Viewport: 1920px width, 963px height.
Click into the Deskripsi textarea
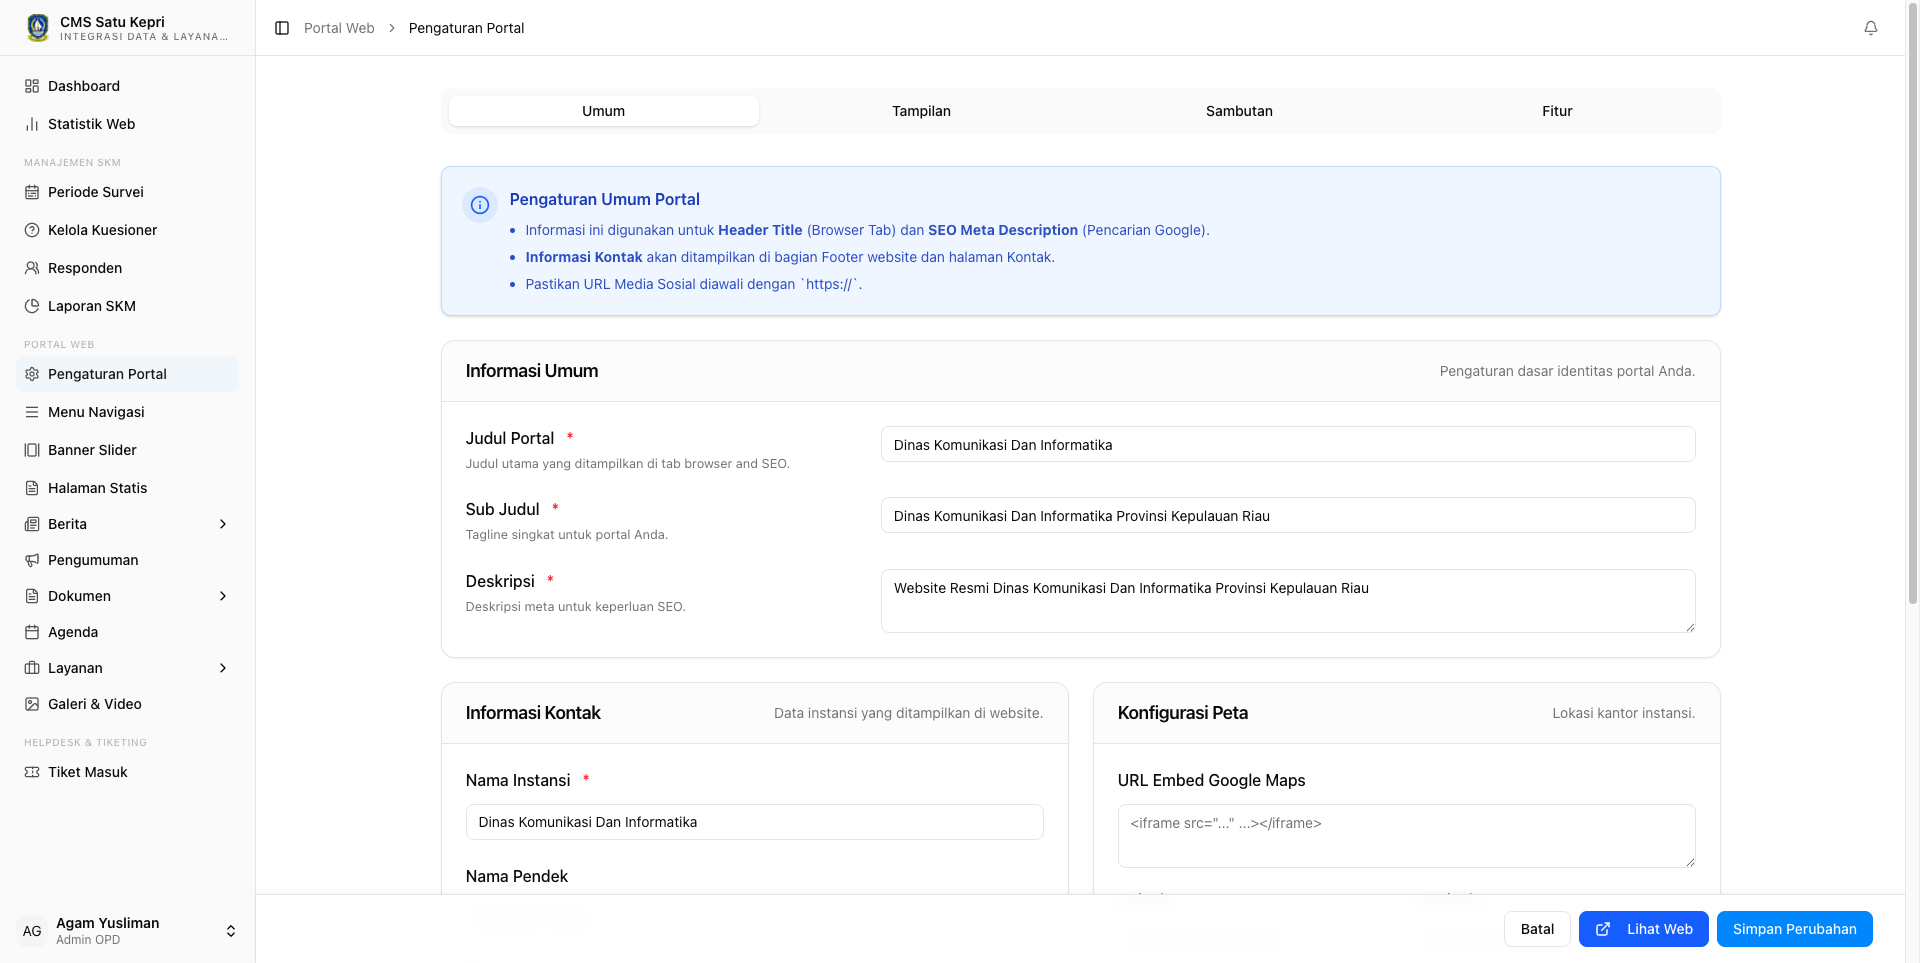pos(1288,601)
